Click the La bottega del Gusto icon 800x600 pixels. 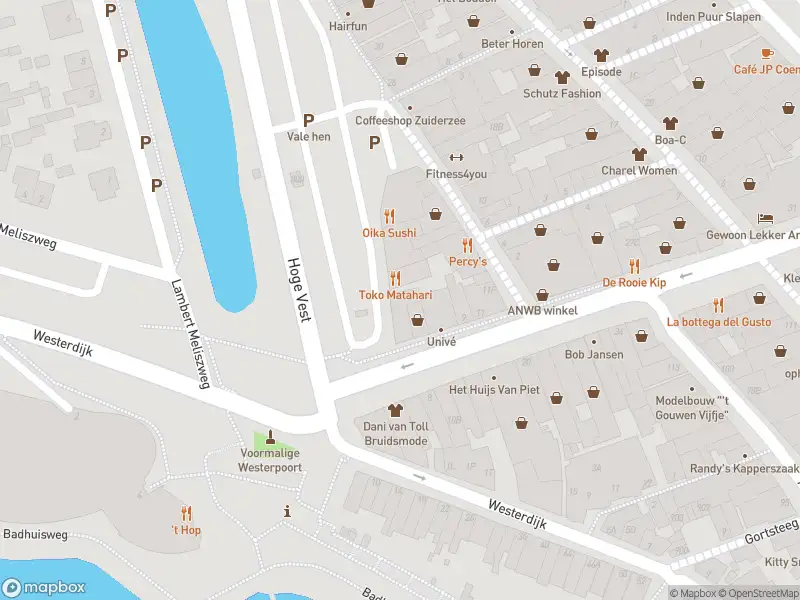click(718, 305)
